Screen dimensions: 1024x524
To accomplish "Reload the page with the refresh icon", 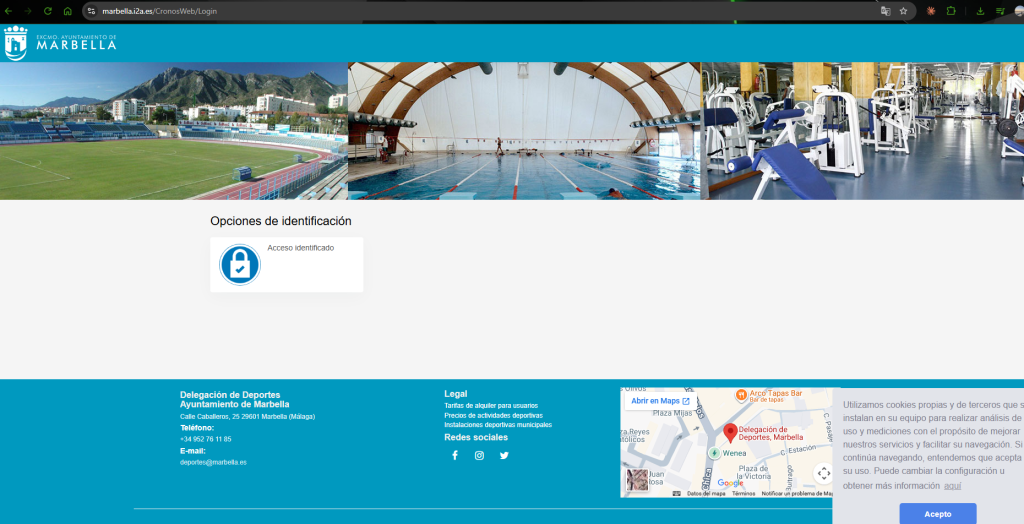I will [48, 11].
